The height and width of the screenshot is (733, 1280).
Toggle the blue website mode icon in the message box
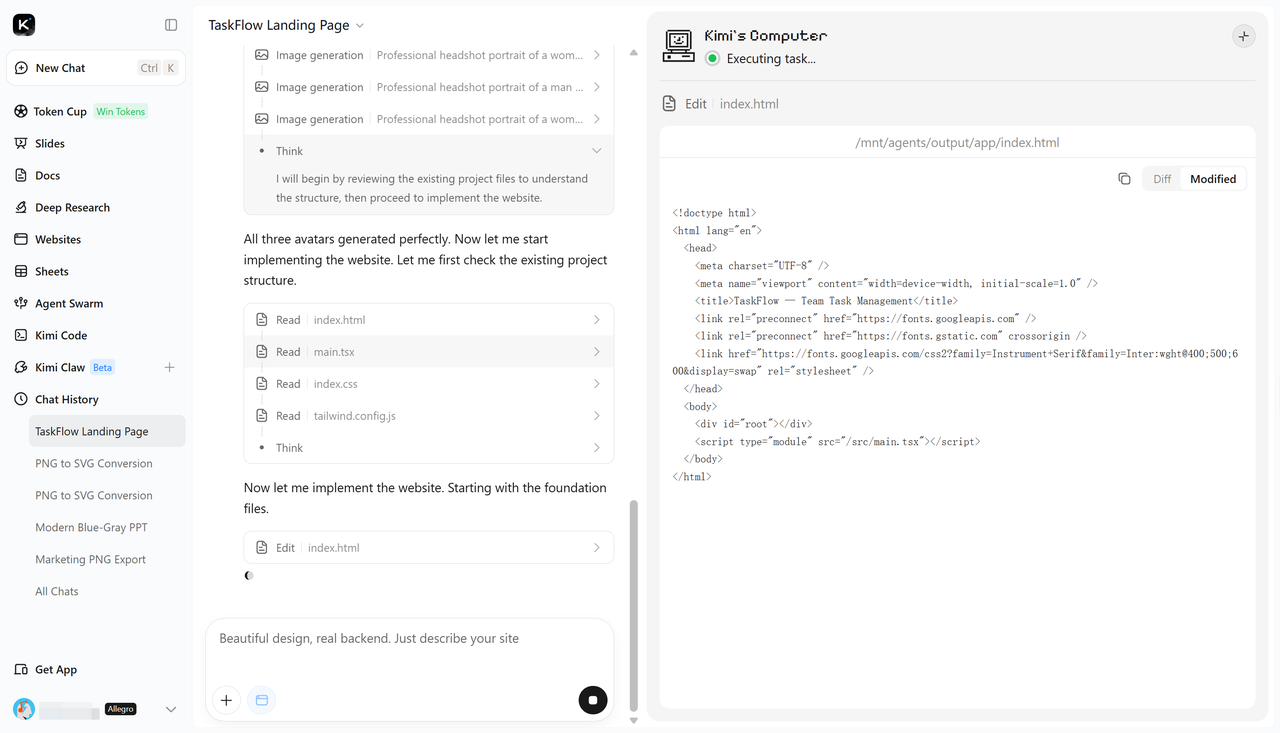coord(262,700)
